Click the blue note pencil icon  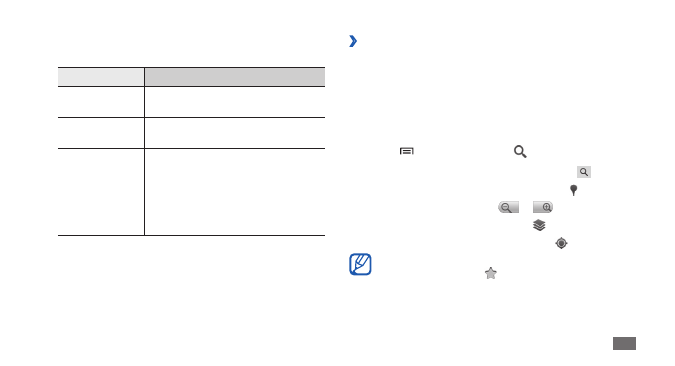point(360,264)
